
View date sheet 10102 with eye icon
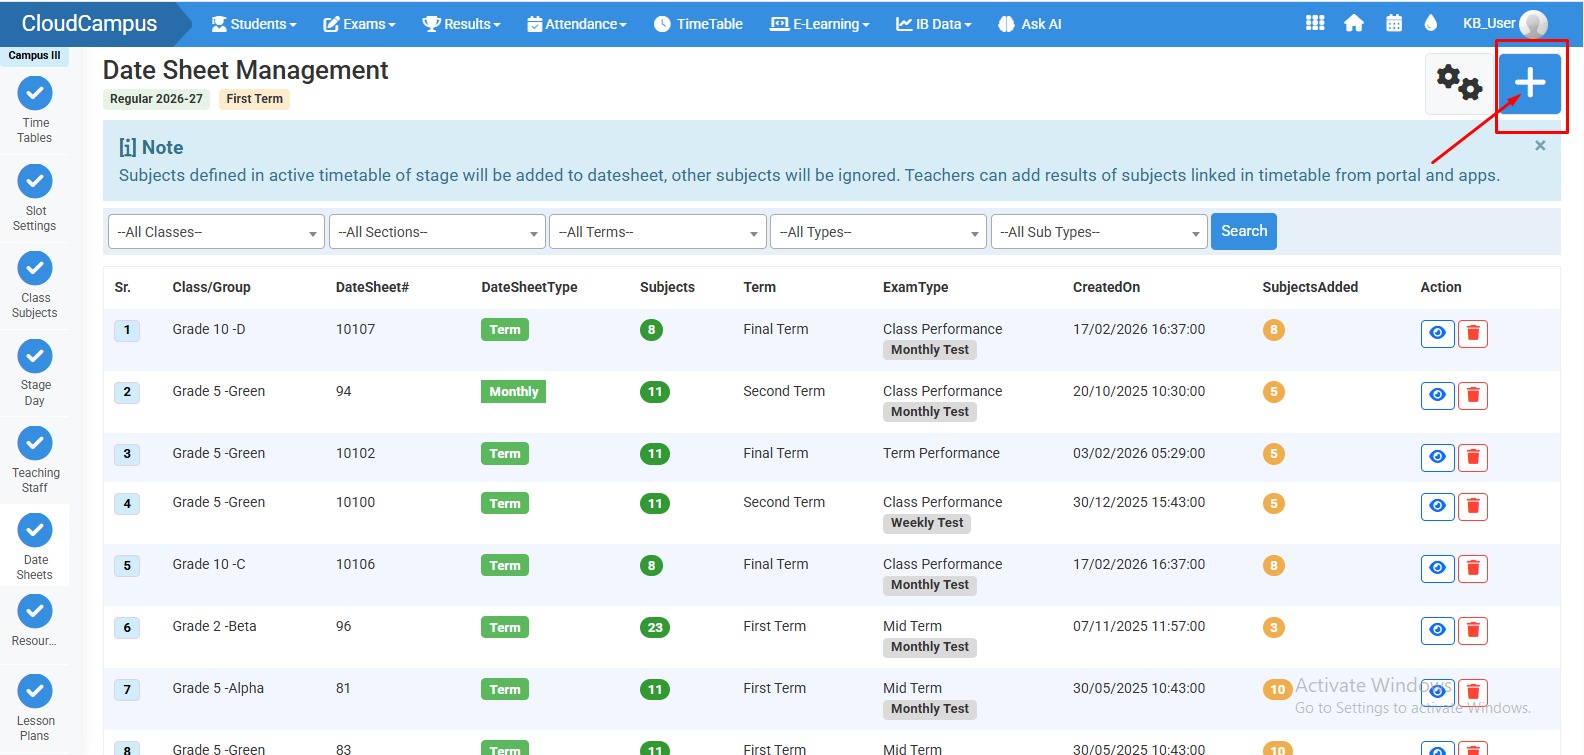(x=1437, y=457)
